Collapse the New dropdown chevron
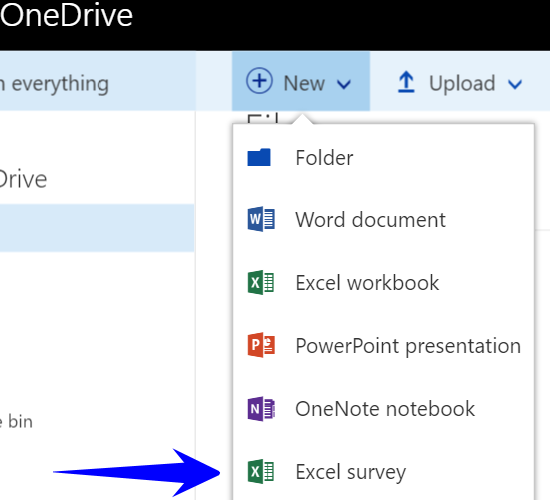The height and width of the screenshot is (500, 550). 344,84
